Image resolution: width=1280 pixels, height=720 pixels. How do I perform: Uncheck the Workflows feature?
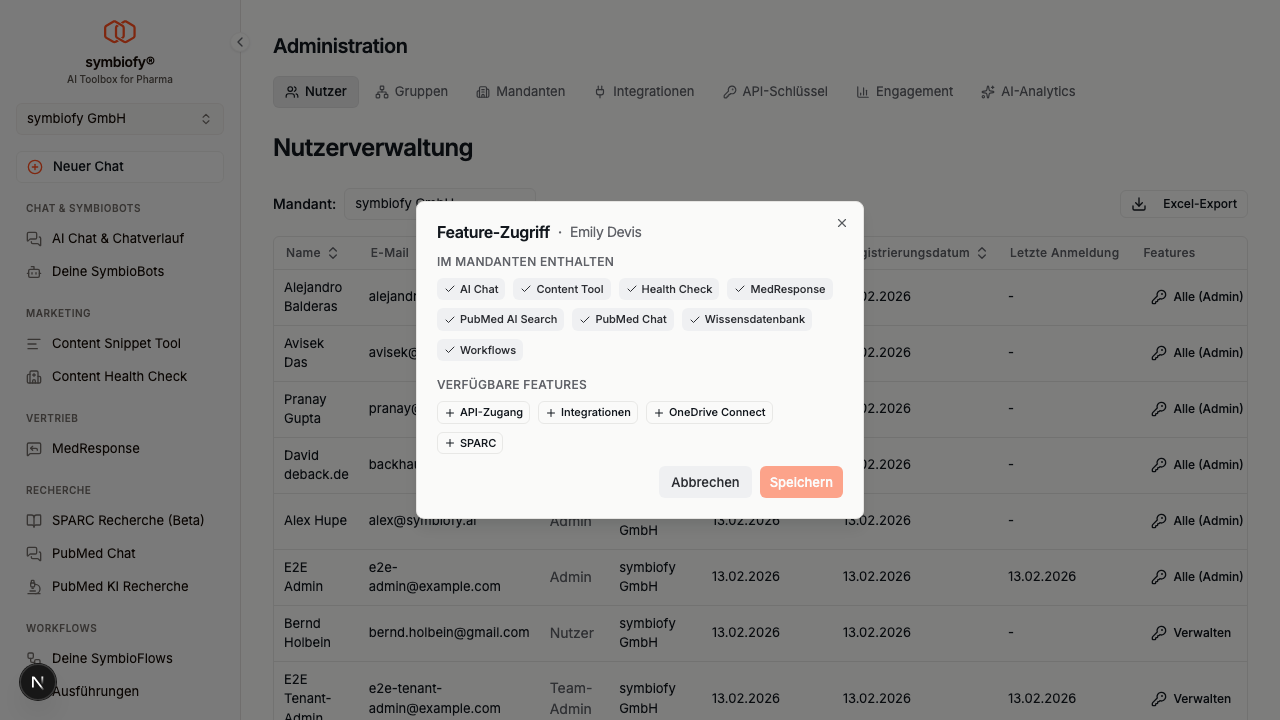[x=479, y=350]
